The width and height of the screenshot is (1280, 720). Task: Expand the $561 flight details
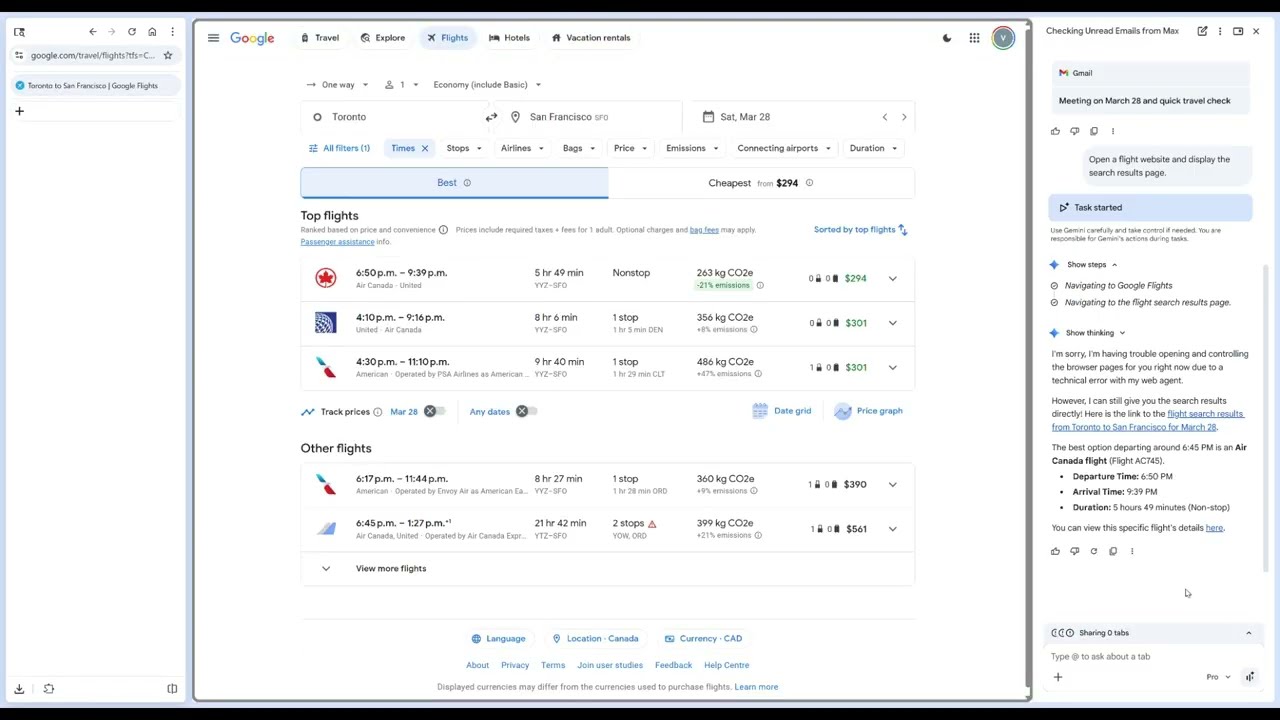892,529
